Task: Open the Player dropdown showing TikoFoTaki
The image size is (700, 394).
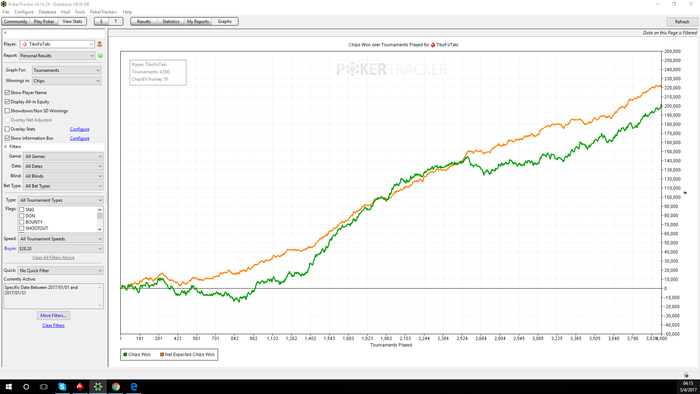Action: (x=57, y=44)
